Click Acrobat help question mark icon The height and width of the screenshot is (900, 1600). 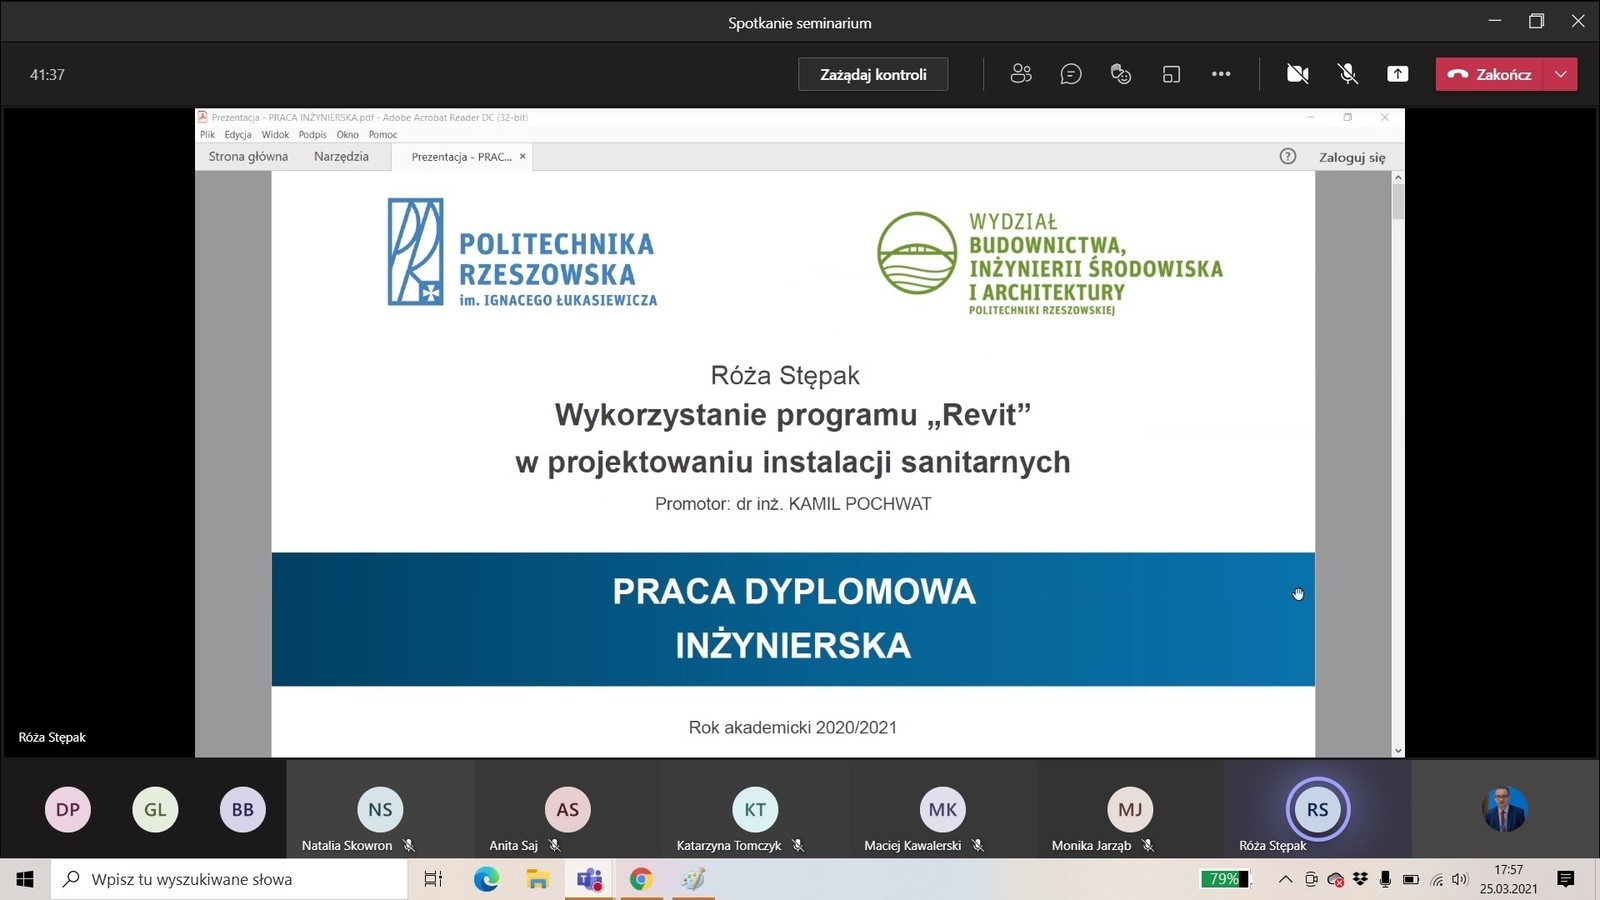click(1288, 156)
